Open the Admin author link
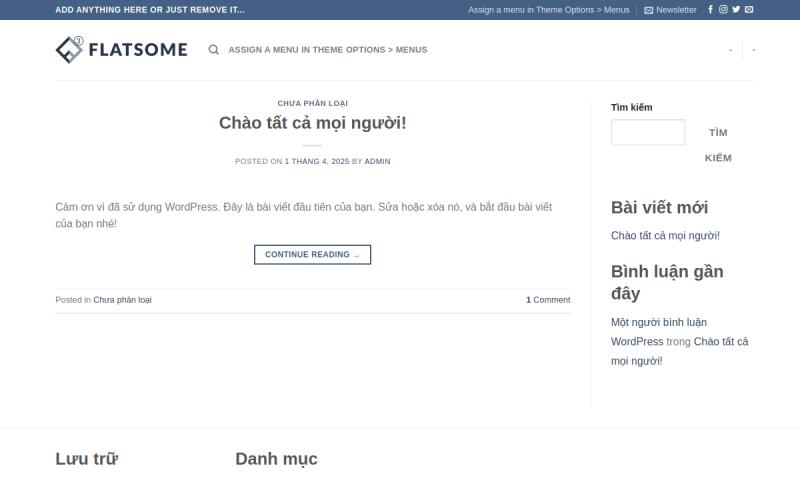800x480 pixels. click(377, 161)
